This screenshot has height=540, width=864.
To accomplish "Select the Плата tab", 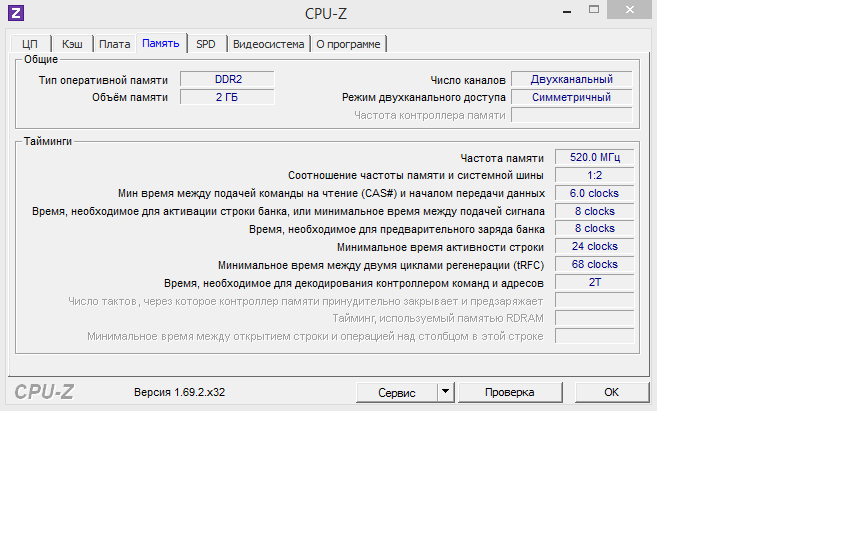I will click(x=115, y=44).
